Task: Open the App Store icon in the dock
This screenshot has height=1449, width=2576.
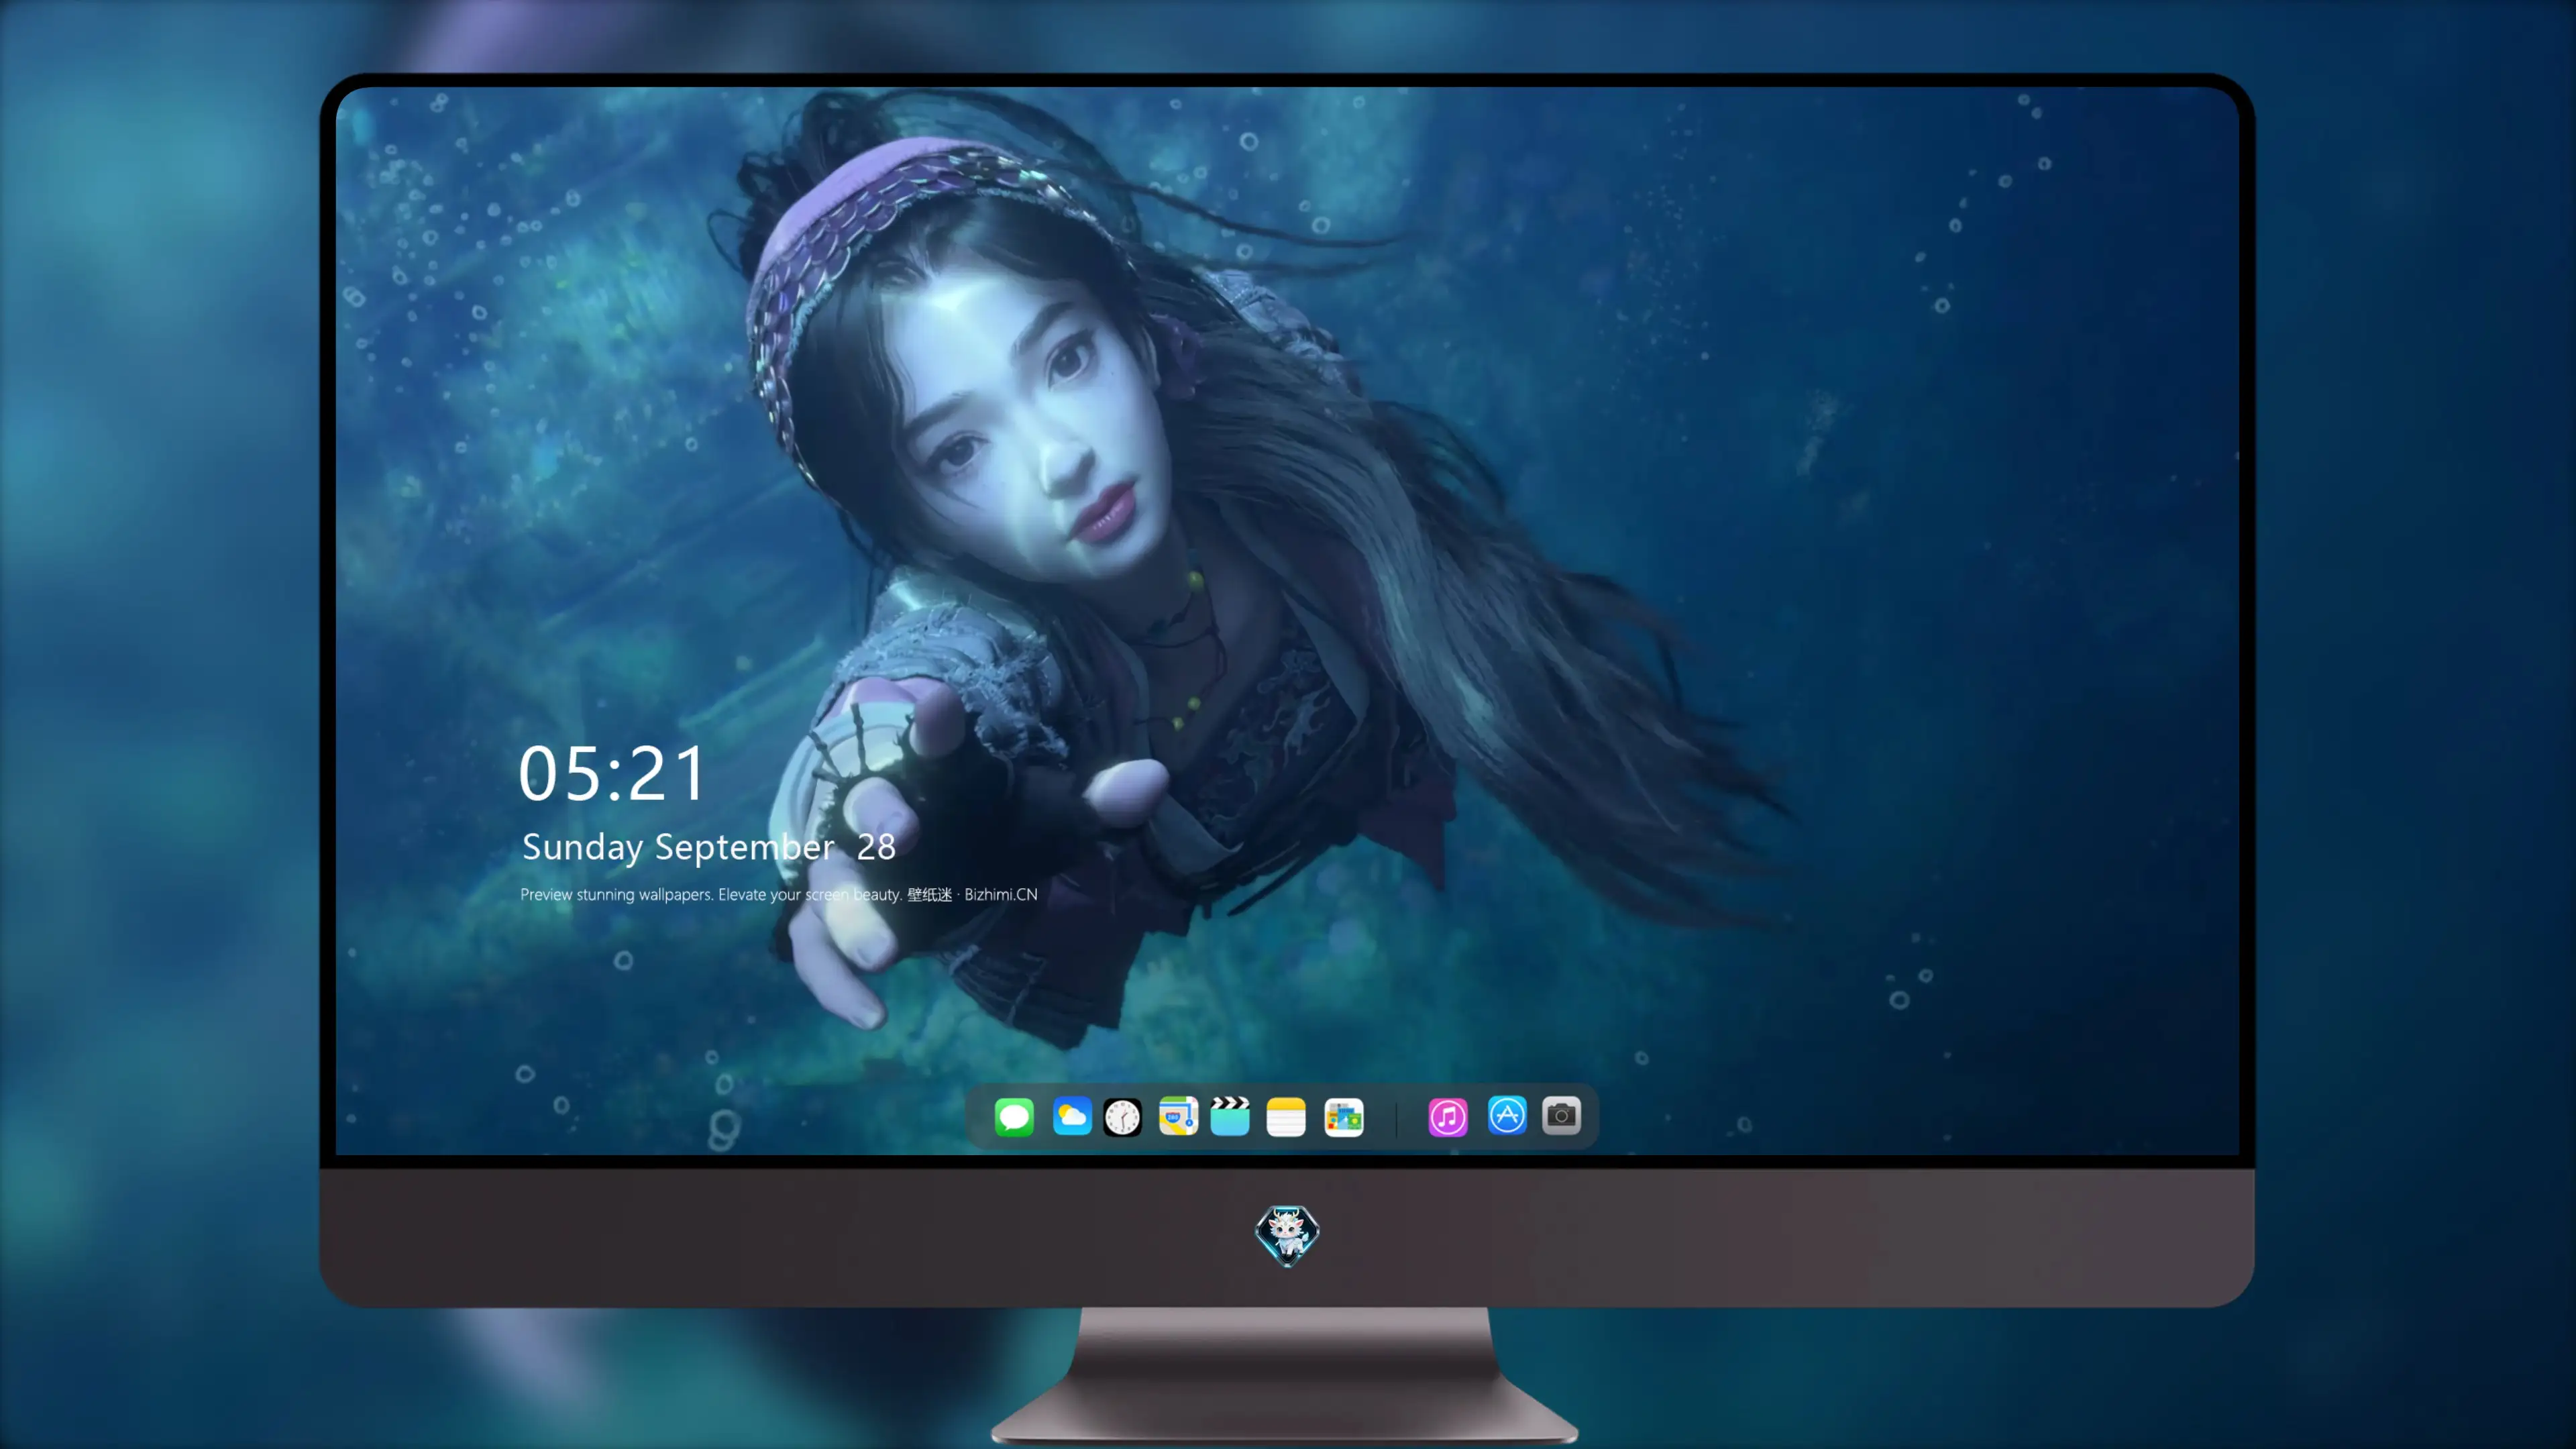Action: [1507, 1115]
